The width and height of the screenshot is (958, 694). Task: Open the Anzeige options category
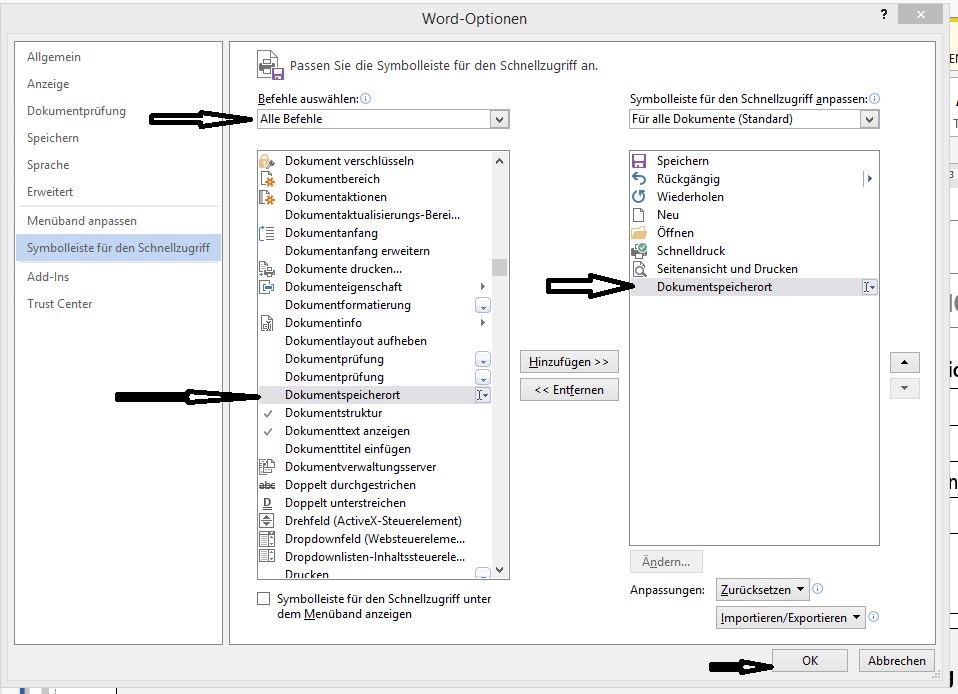(x=48, y=84)
